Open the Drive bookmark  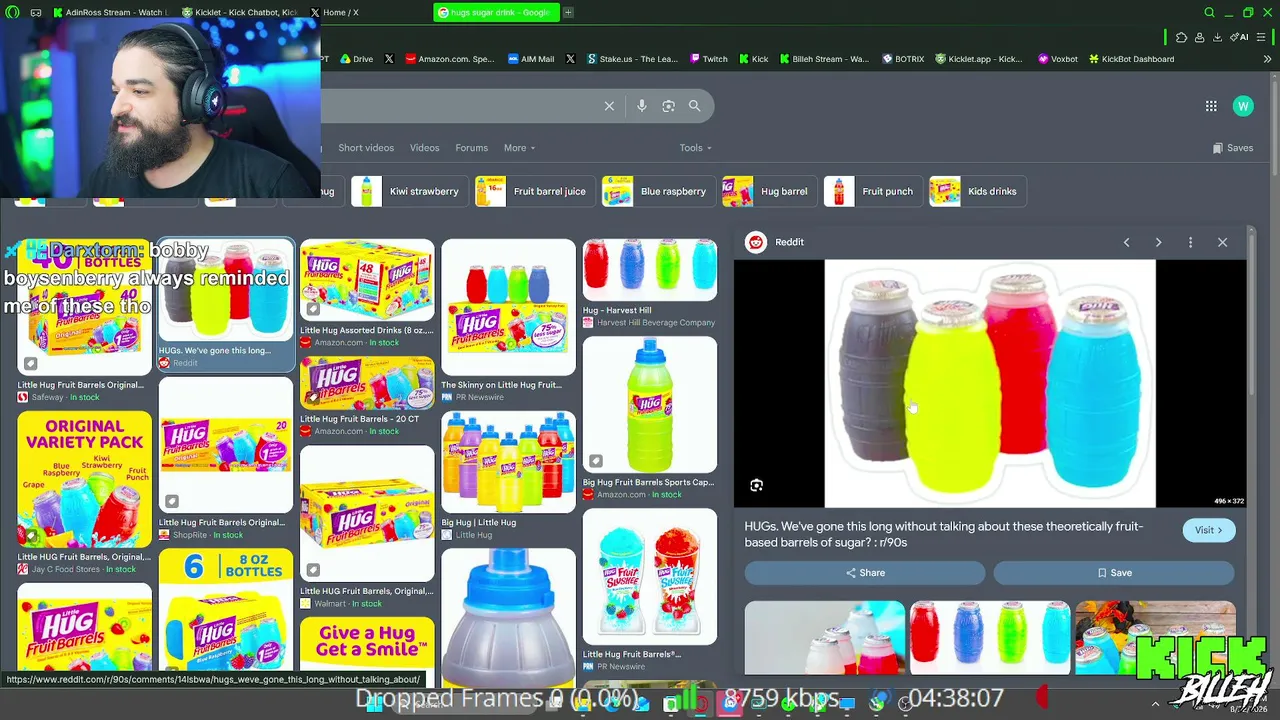point(356,59)
